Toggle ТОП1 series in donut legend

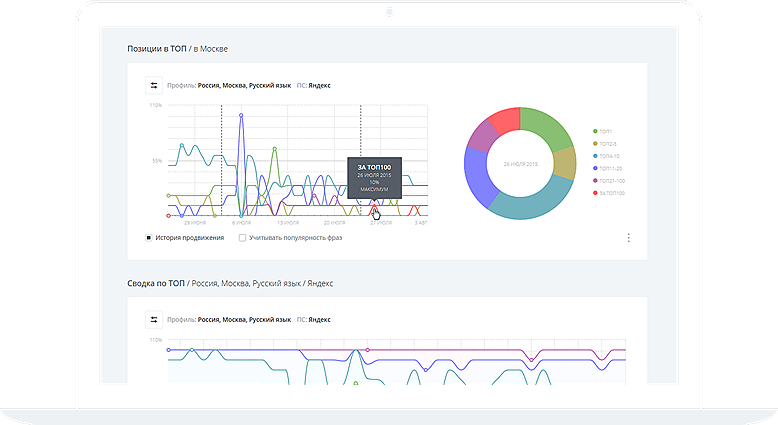tap(602, 131)
